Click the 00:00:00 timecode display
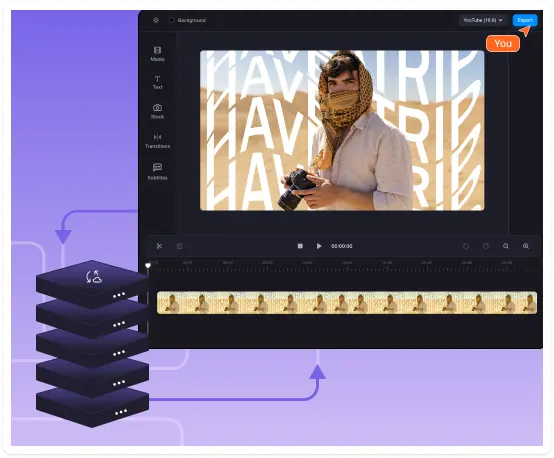The image size is (554, 458). tap(342, 246)
